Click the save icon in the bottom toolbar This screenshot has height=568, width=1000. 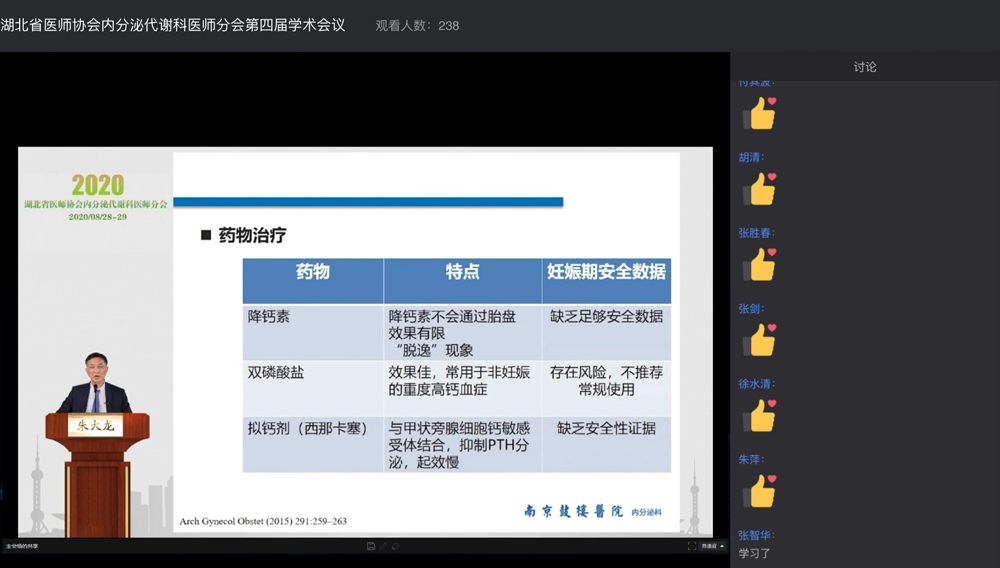point(371,546)
